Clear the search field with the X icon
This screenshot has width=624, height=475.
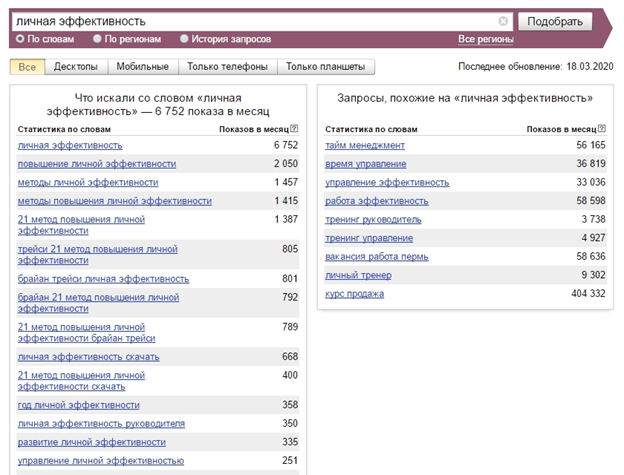503,21
